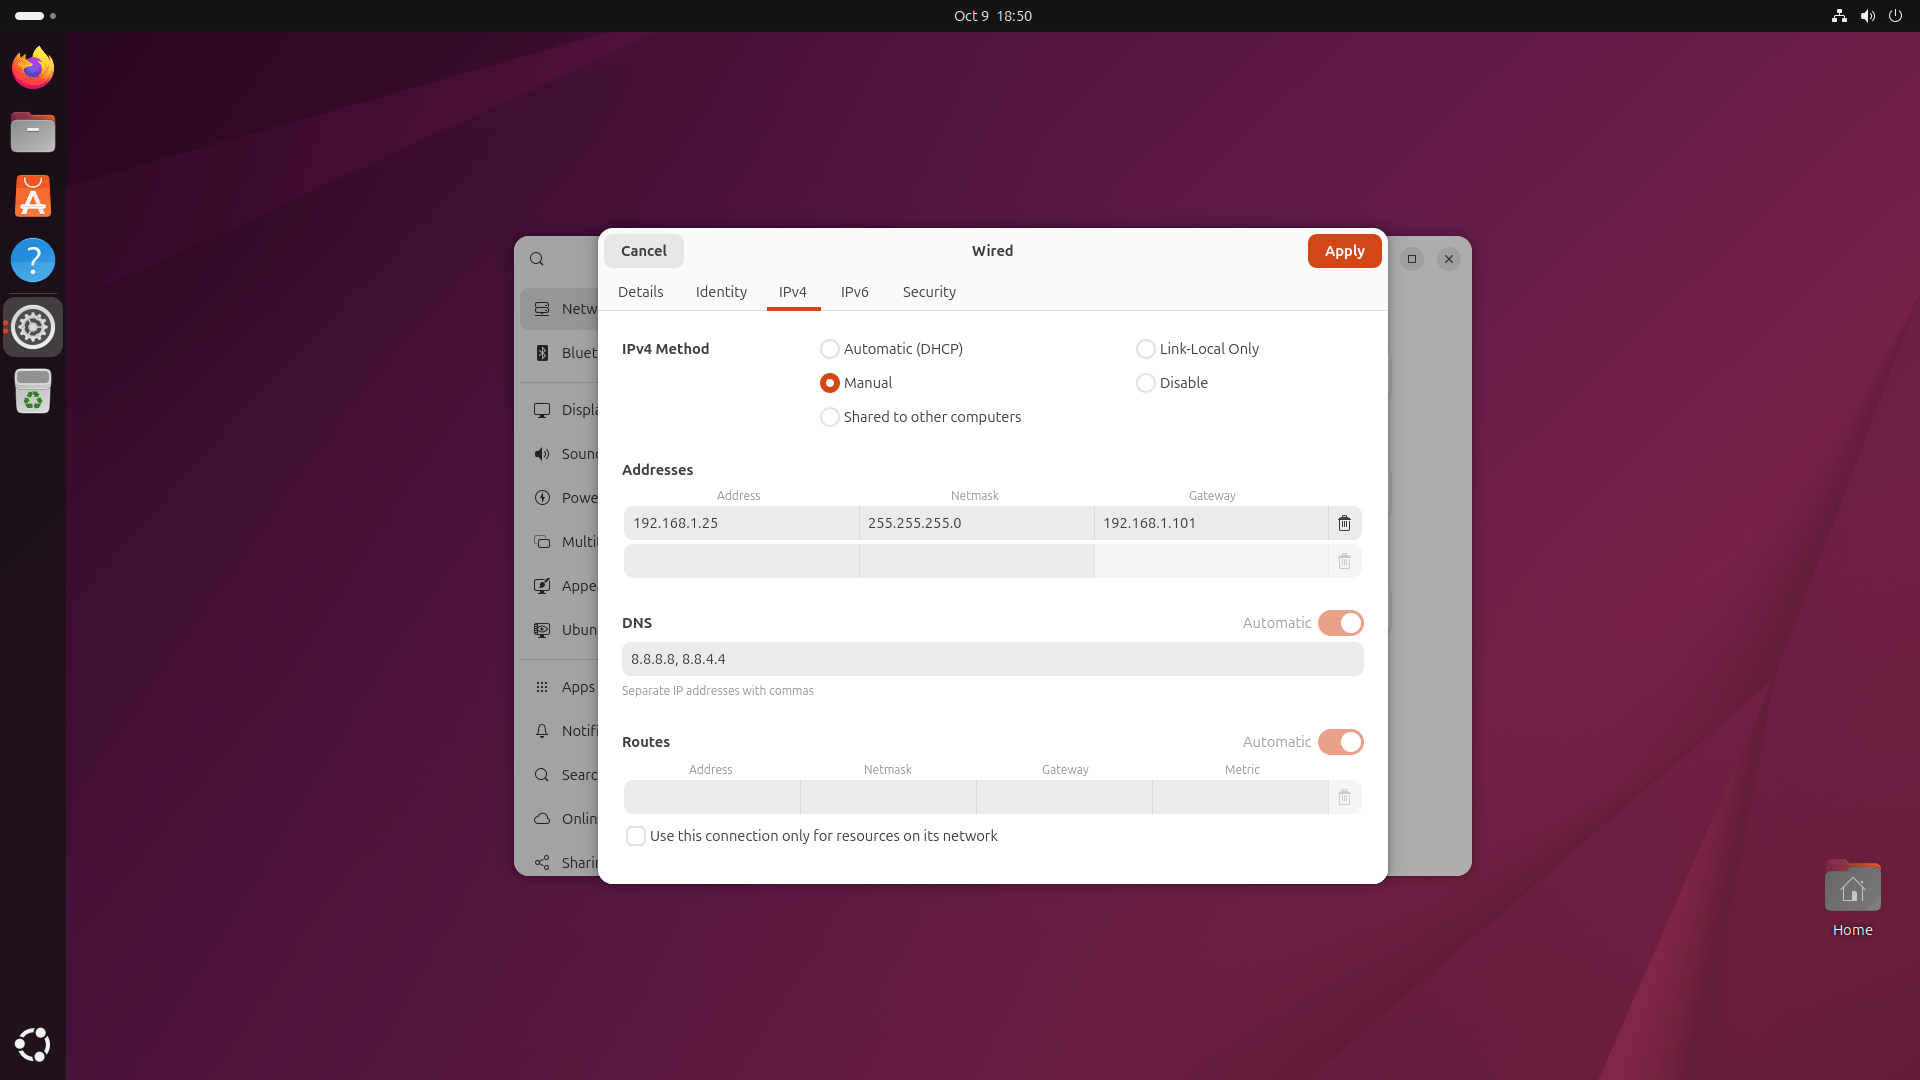Open Show Apps Ubuntu logo button

[x=33, y=1044]
